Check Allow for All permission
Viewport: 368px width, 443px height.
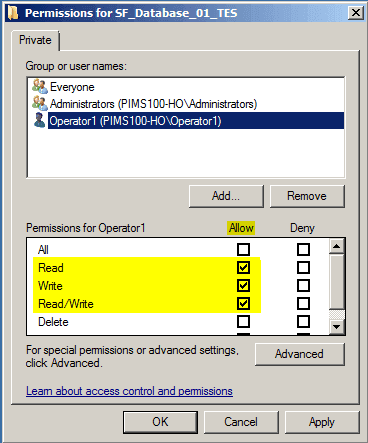click(x=243, y=249)
